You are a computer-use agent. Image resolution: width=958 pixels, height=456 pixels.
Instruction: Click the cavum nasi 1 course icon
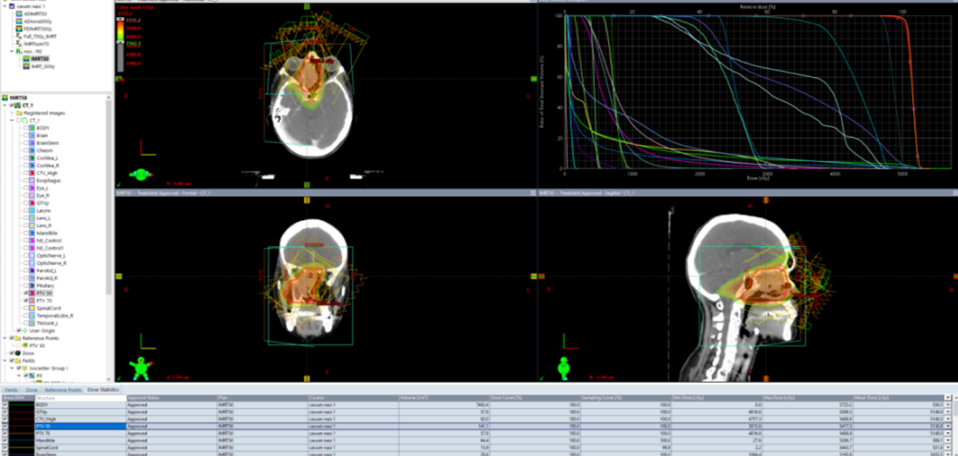pos(12,6)
